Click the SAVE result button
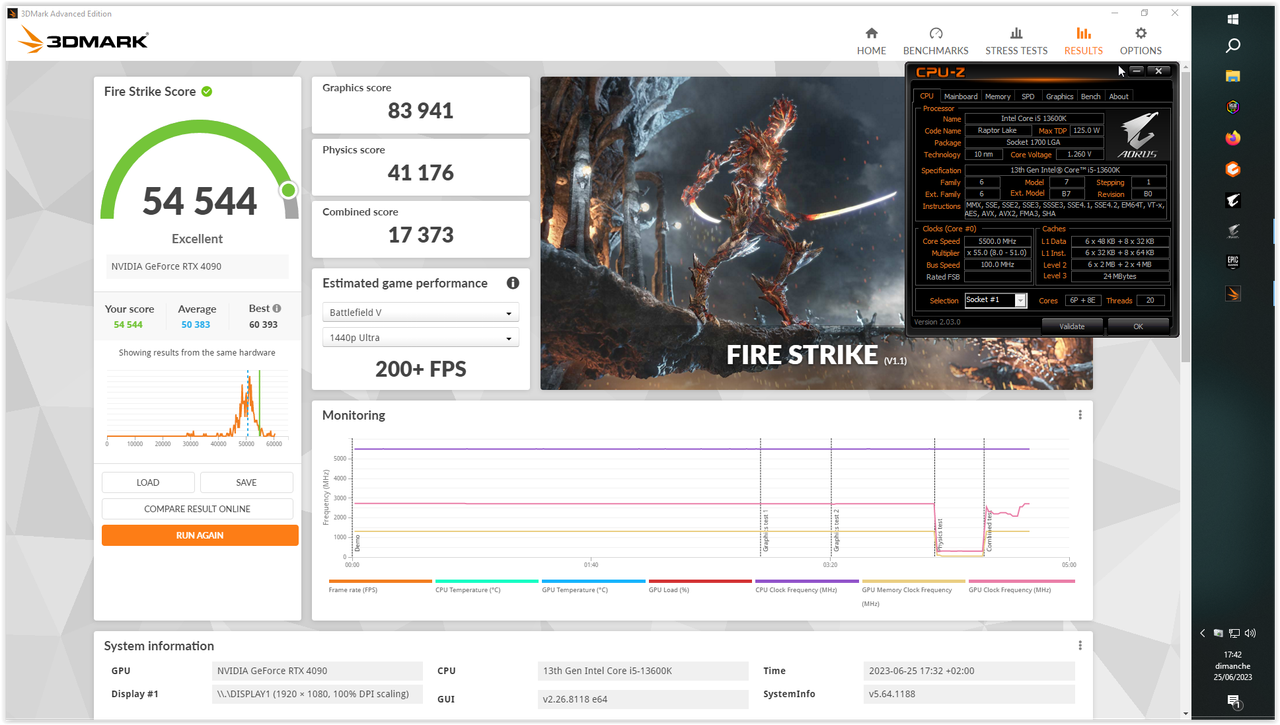The width and height of the screenshot is (1280, 725). point(246,483)
